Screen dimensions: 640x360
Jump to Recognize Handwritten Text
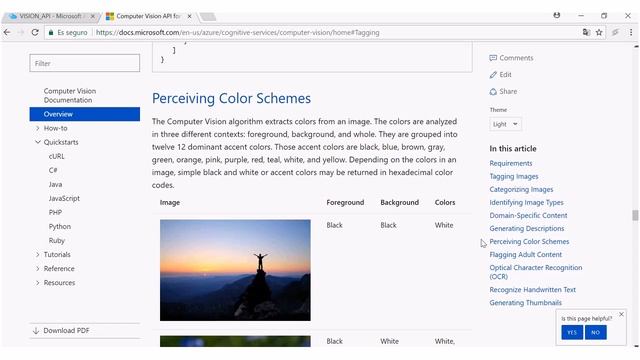pyautogui.click(x=533, y=290)
